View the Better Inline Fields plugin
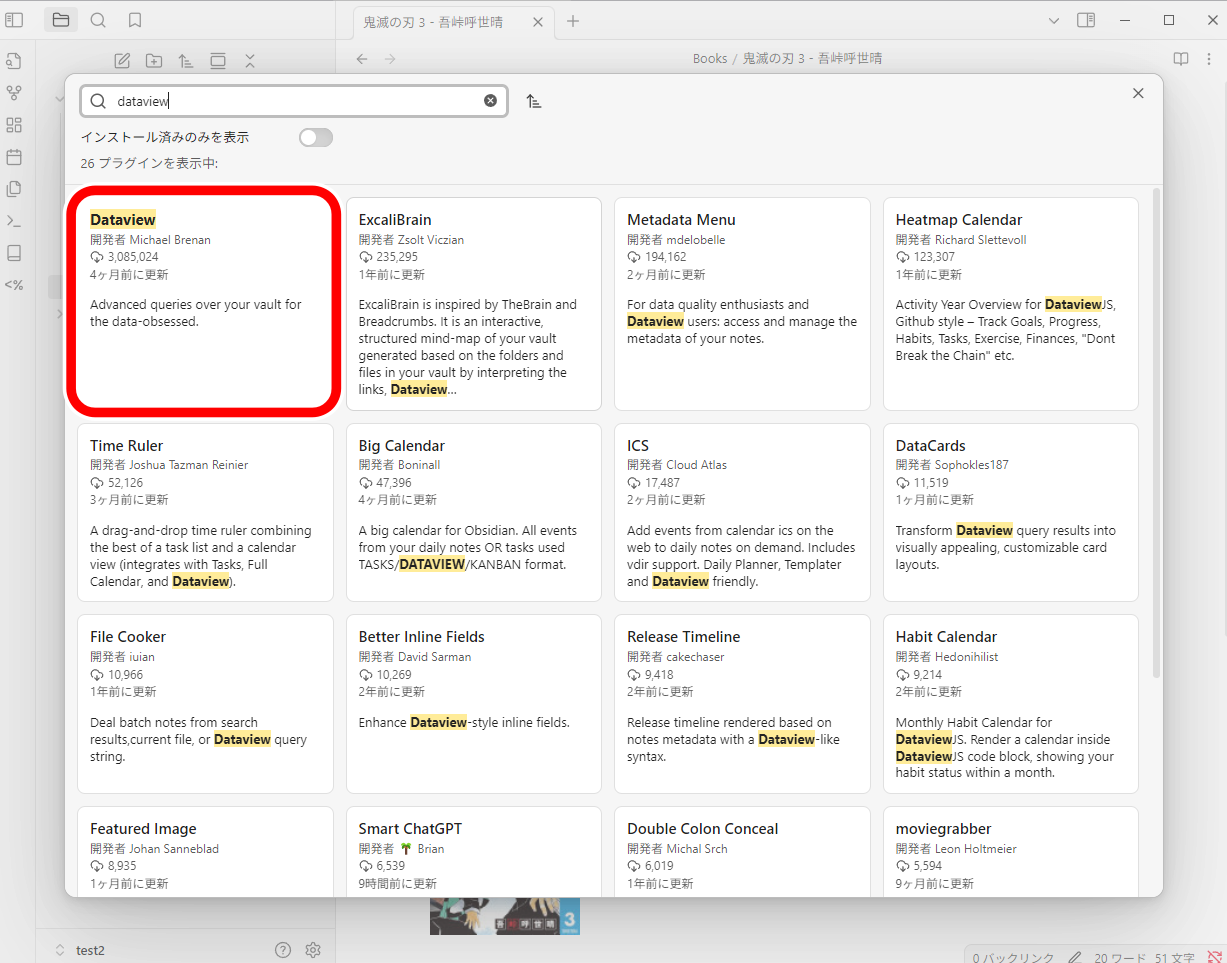 (x=474, y=704)
